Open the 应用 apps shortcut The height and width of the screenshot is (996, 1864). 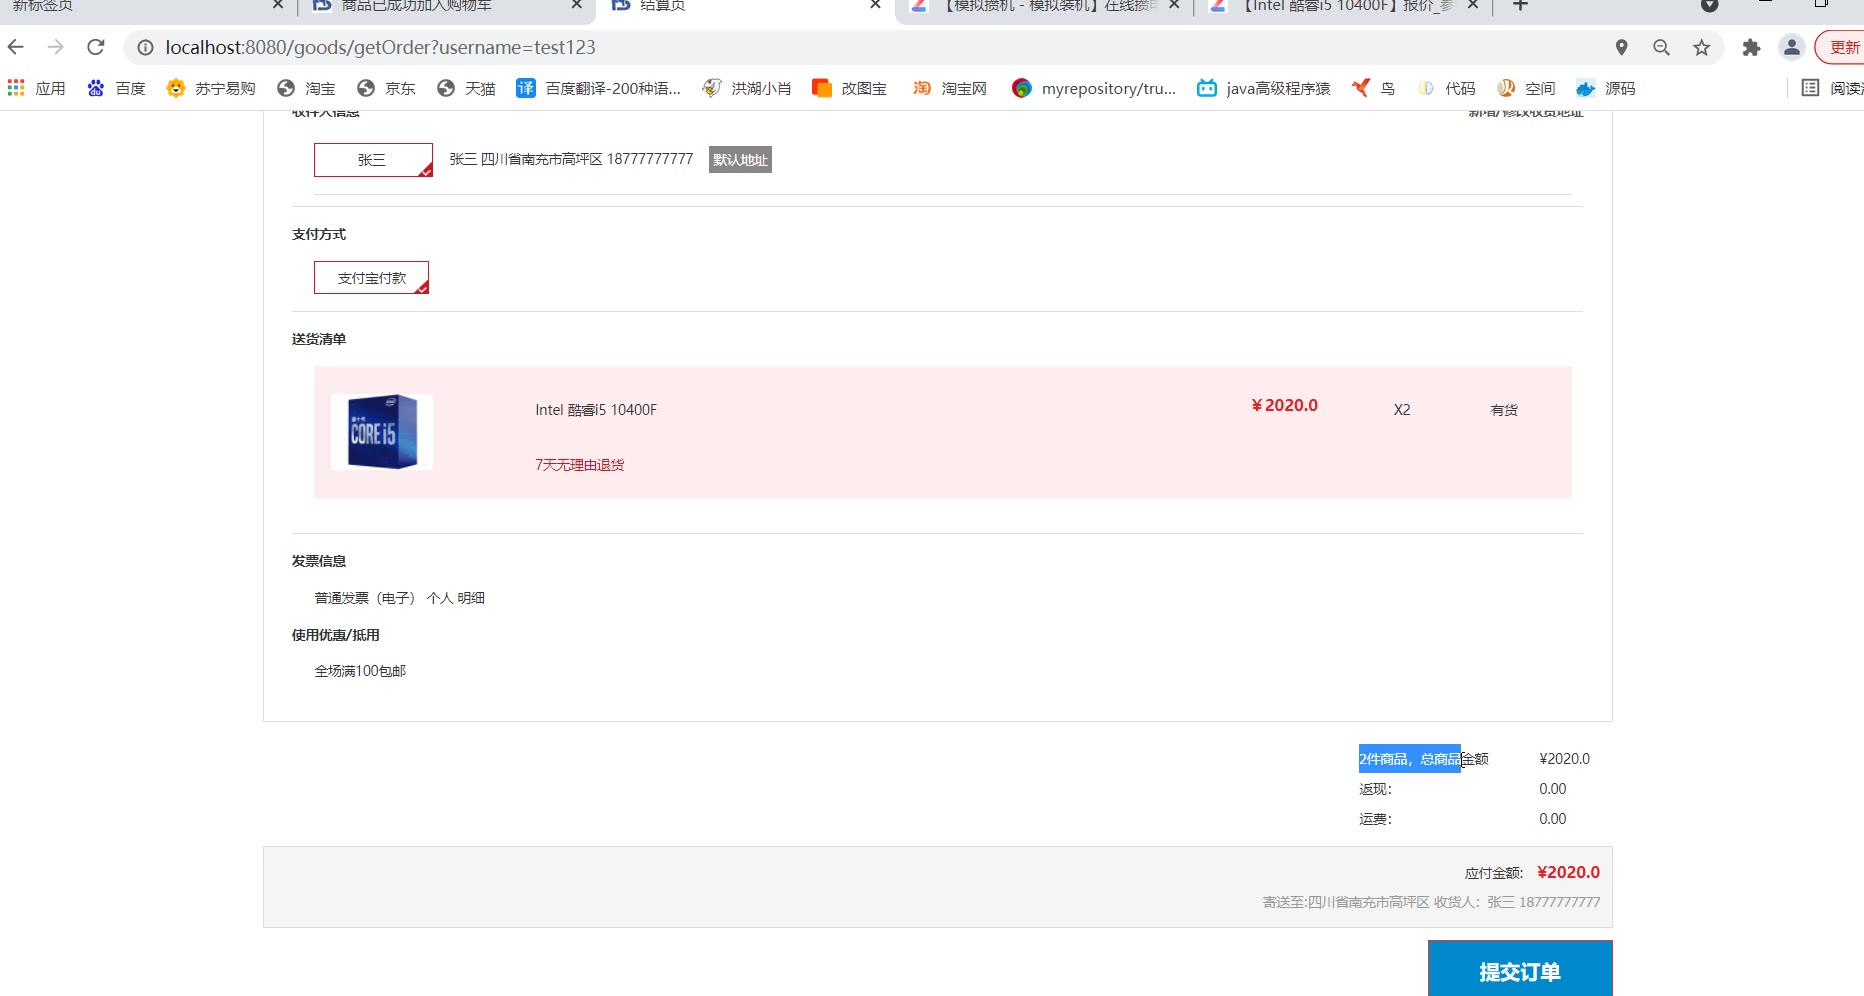(36, 88)
